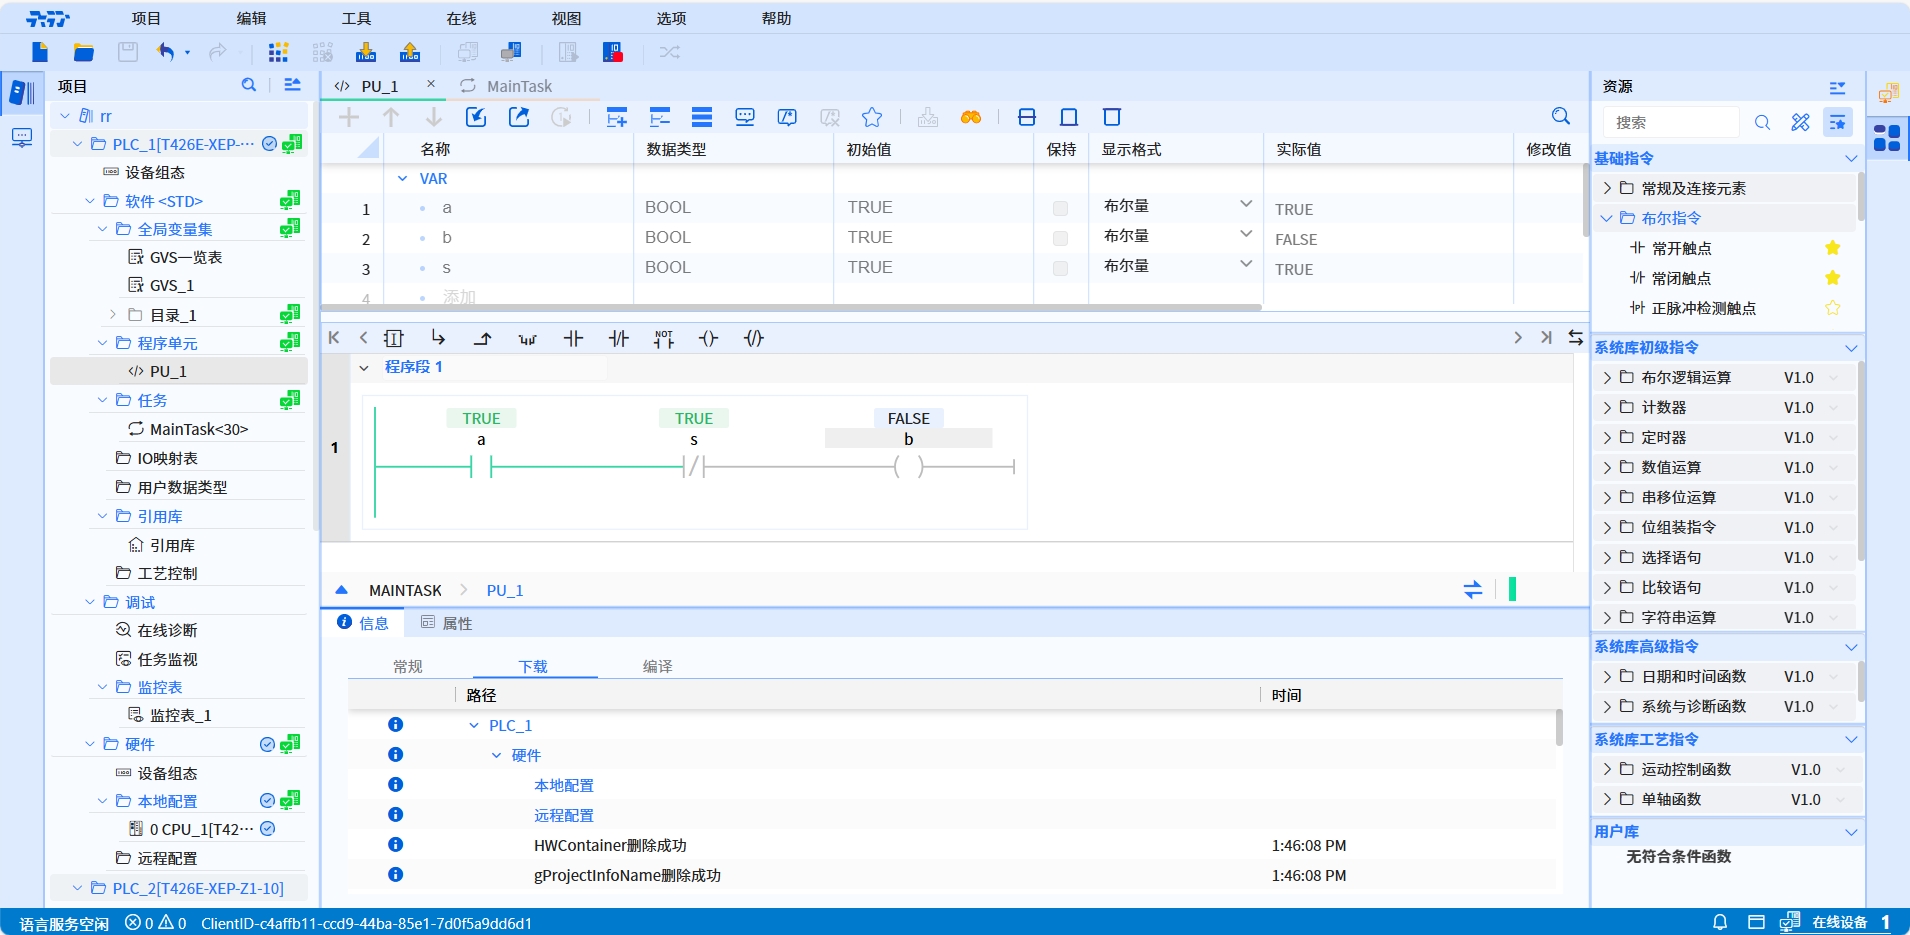Click the 本地配置 link in download log
The height and width of the screenshot is (935, 1910).
pos(563,786)
